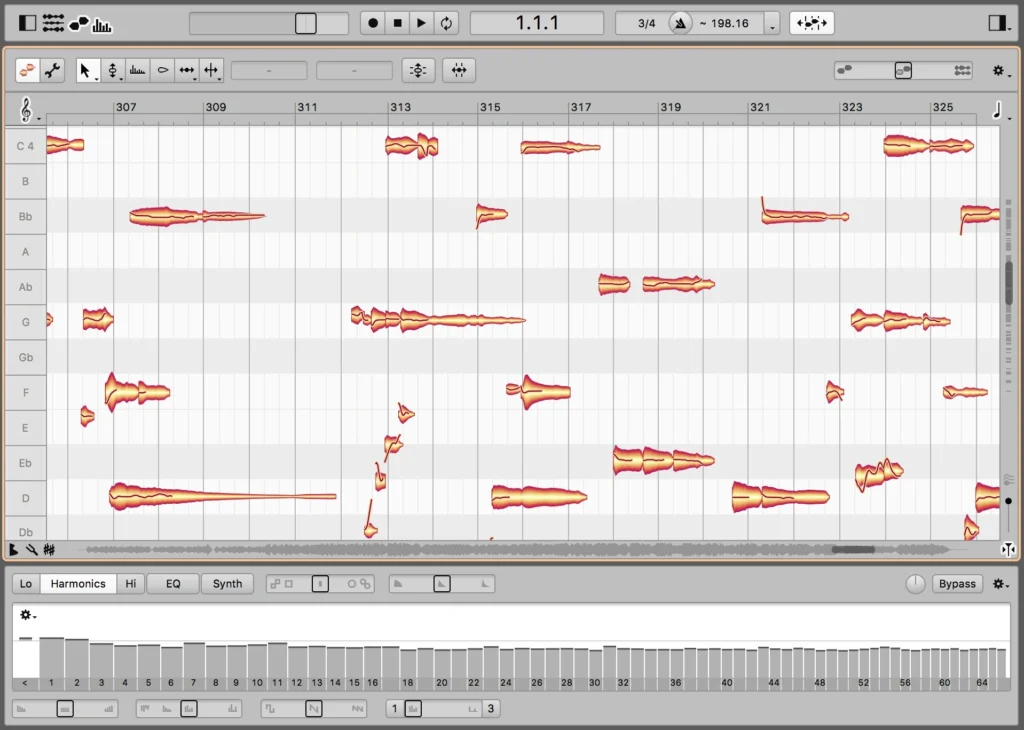Toggle the wrench edit mode button
1024x730 pixels.
(52, 70)
